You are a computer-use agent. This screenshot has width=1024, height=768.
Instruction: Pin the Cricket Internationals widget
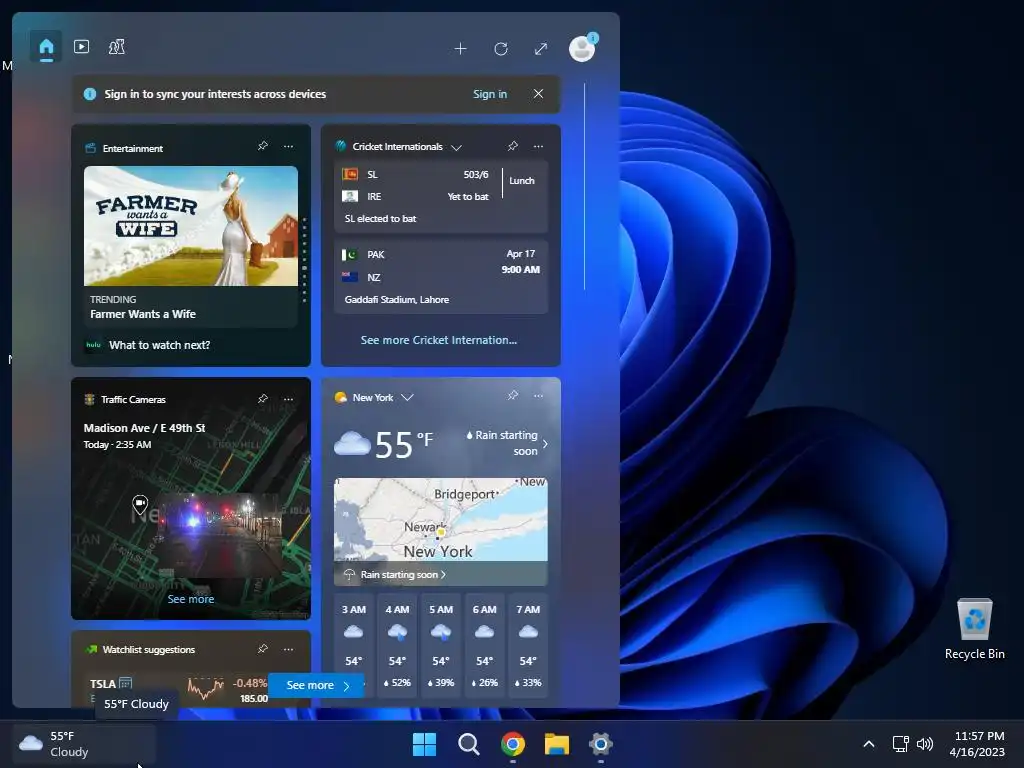pos(513,146)
